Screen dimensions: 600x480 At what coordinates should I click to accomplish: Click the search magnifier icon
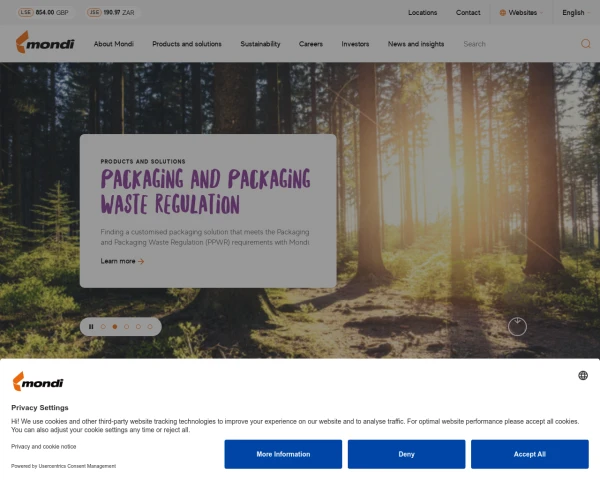(585, 44)
